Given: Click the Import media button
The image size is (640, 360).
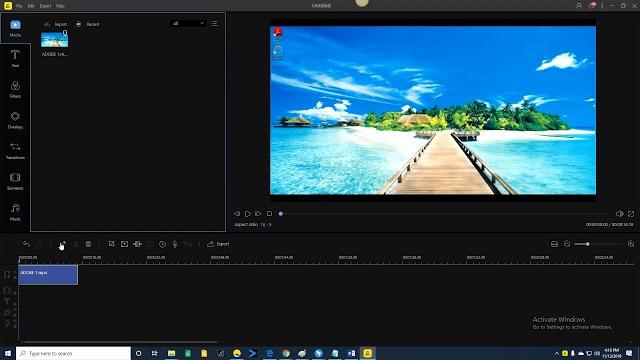Looking at the screenshot, I should 56,24.
